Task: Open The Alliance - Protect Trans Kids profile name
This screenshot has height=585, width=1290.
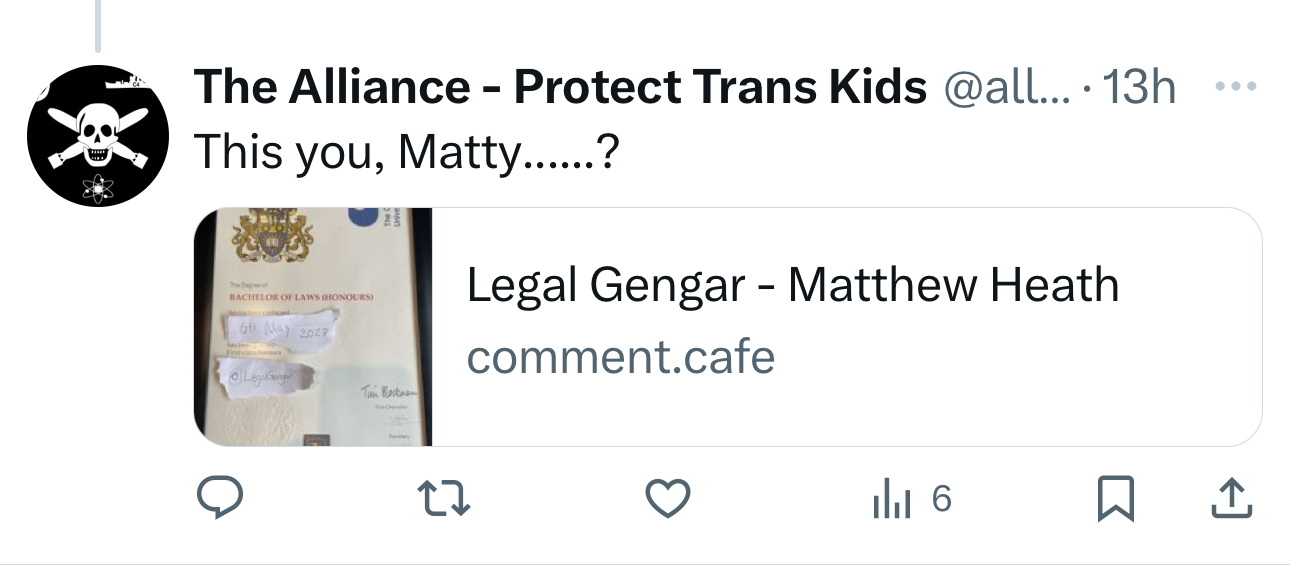Action: (560, 89)
